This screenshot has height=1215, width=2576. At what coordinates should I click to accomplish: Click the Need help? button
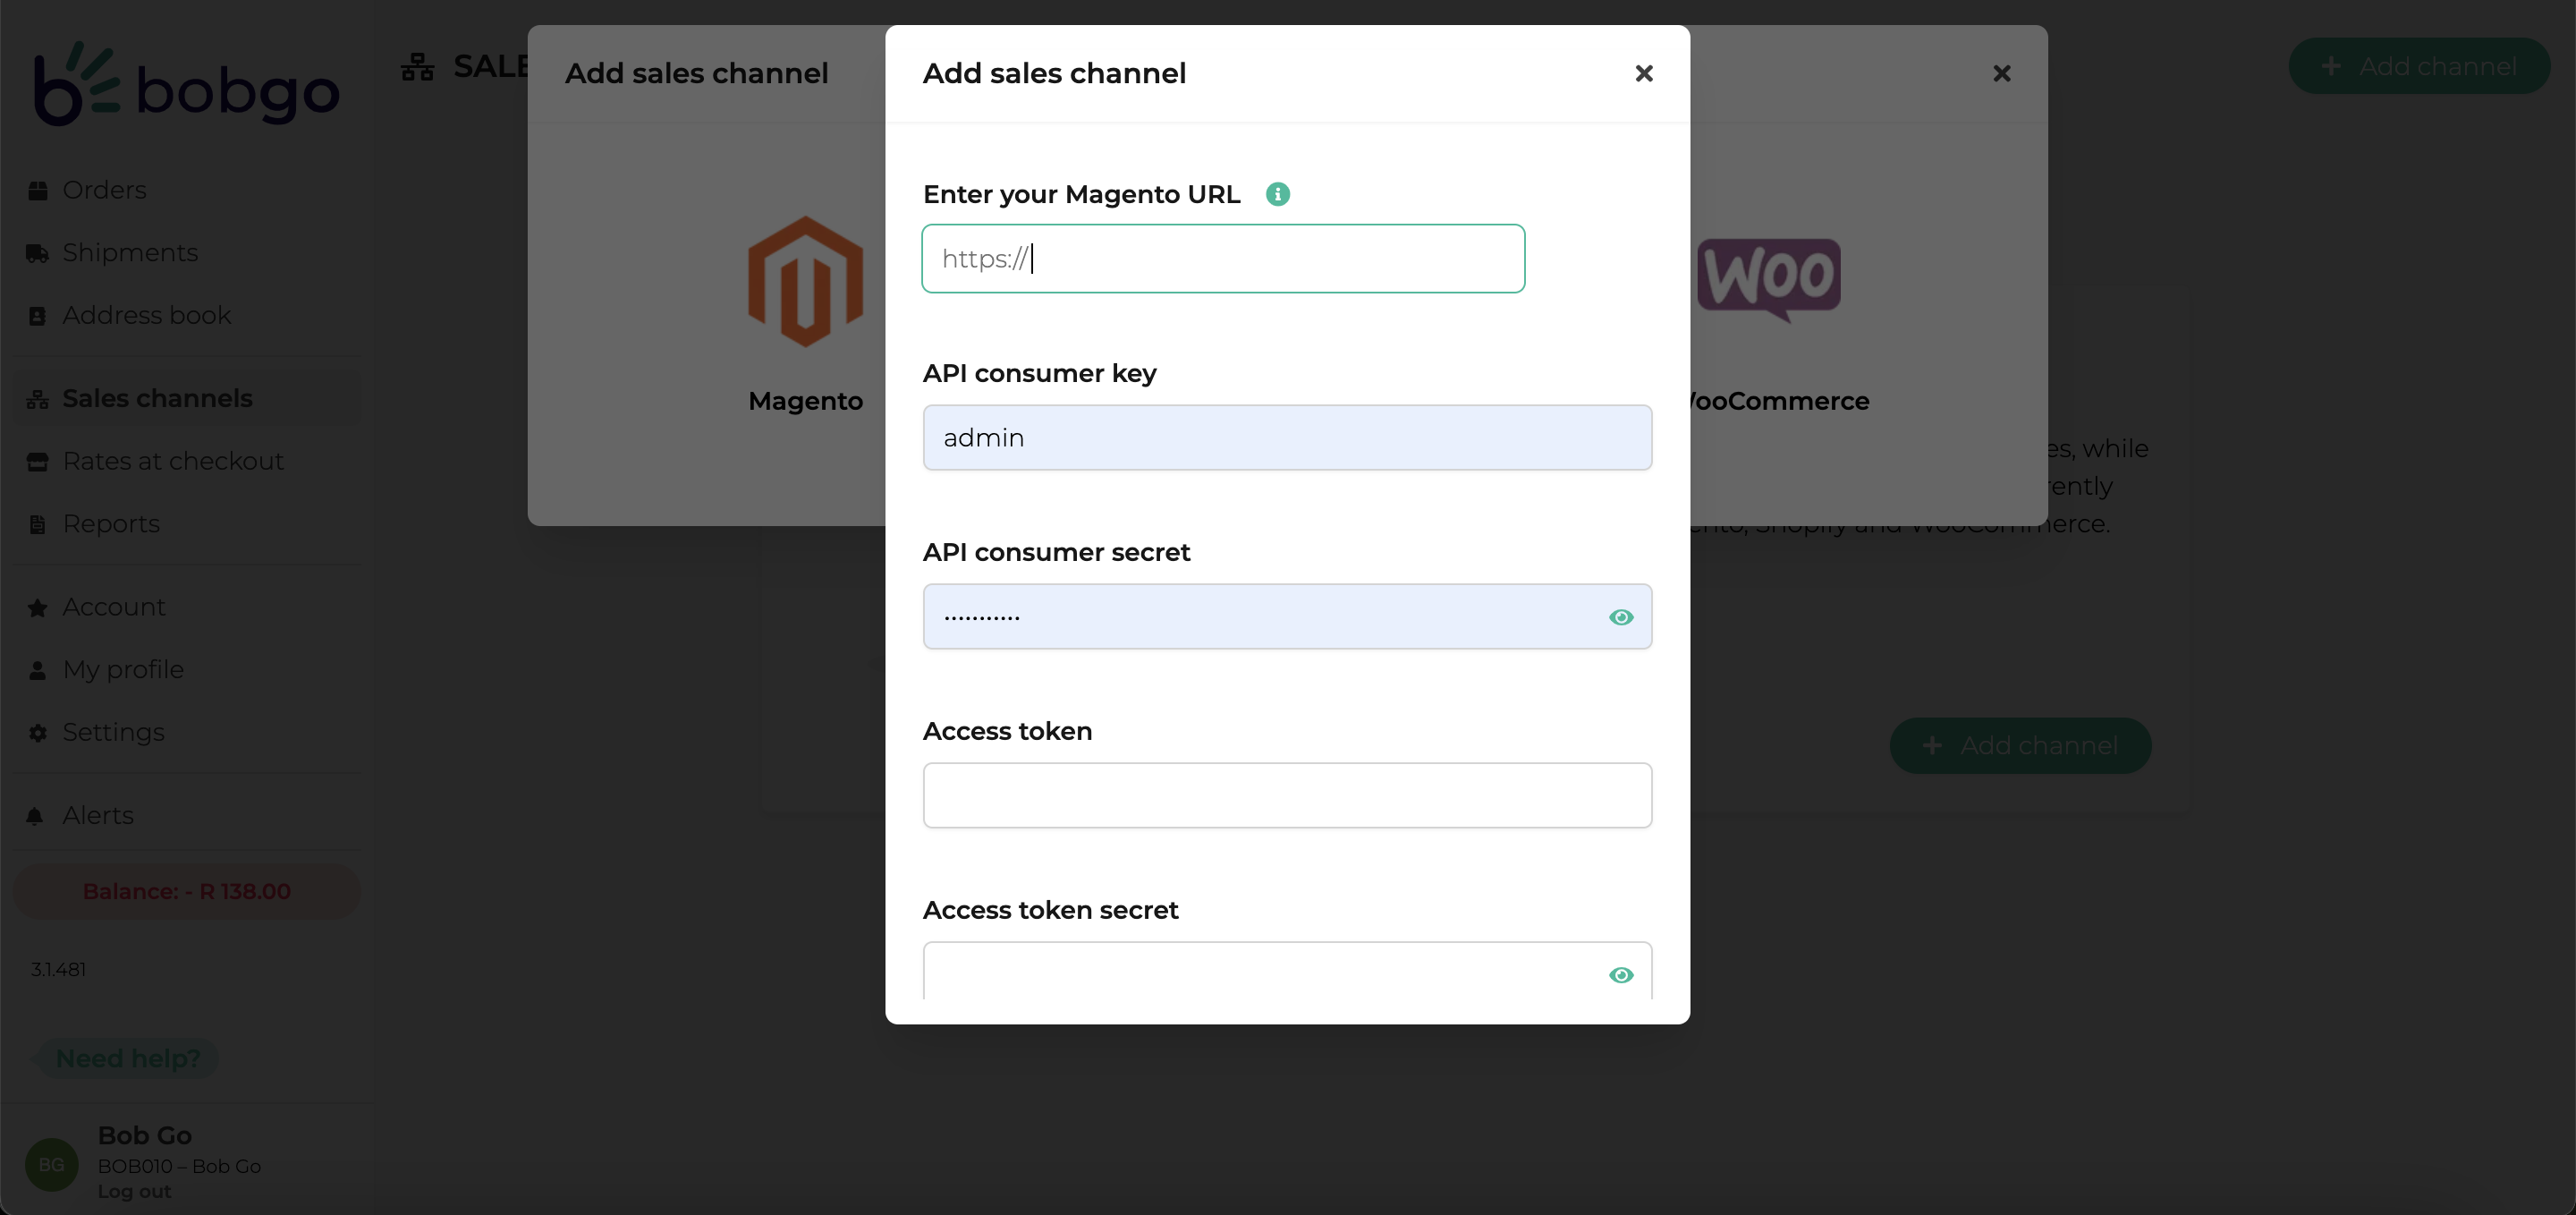click(x=127, y=1058)
